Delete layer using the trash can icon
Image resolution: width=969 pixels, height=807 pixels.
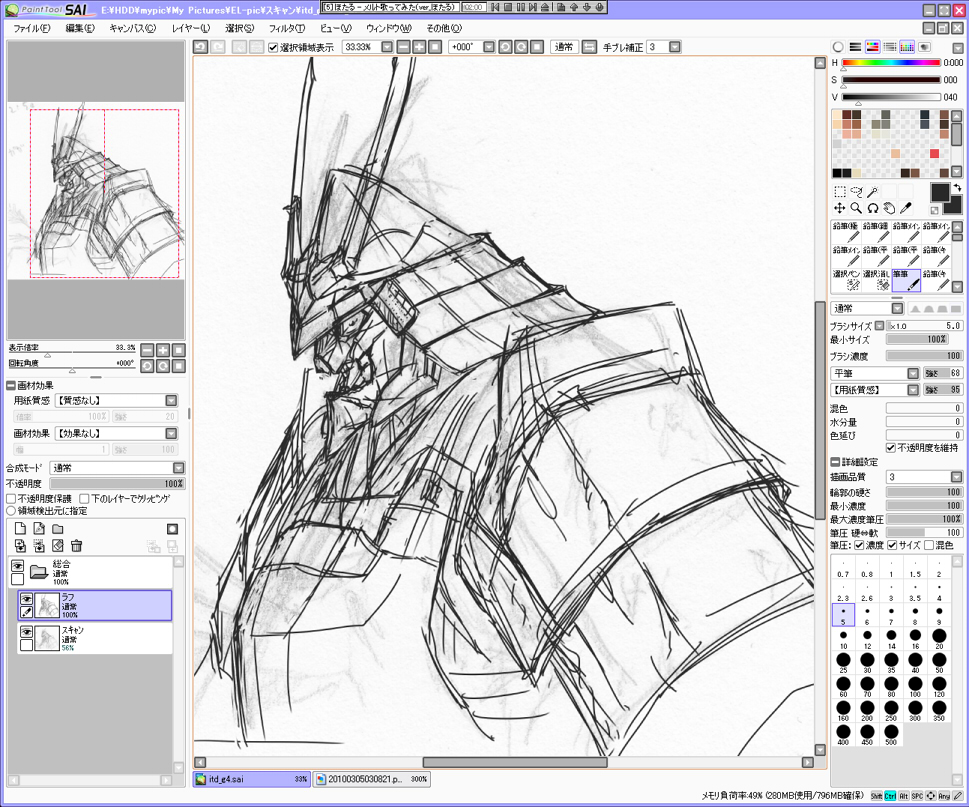[76, 545]
